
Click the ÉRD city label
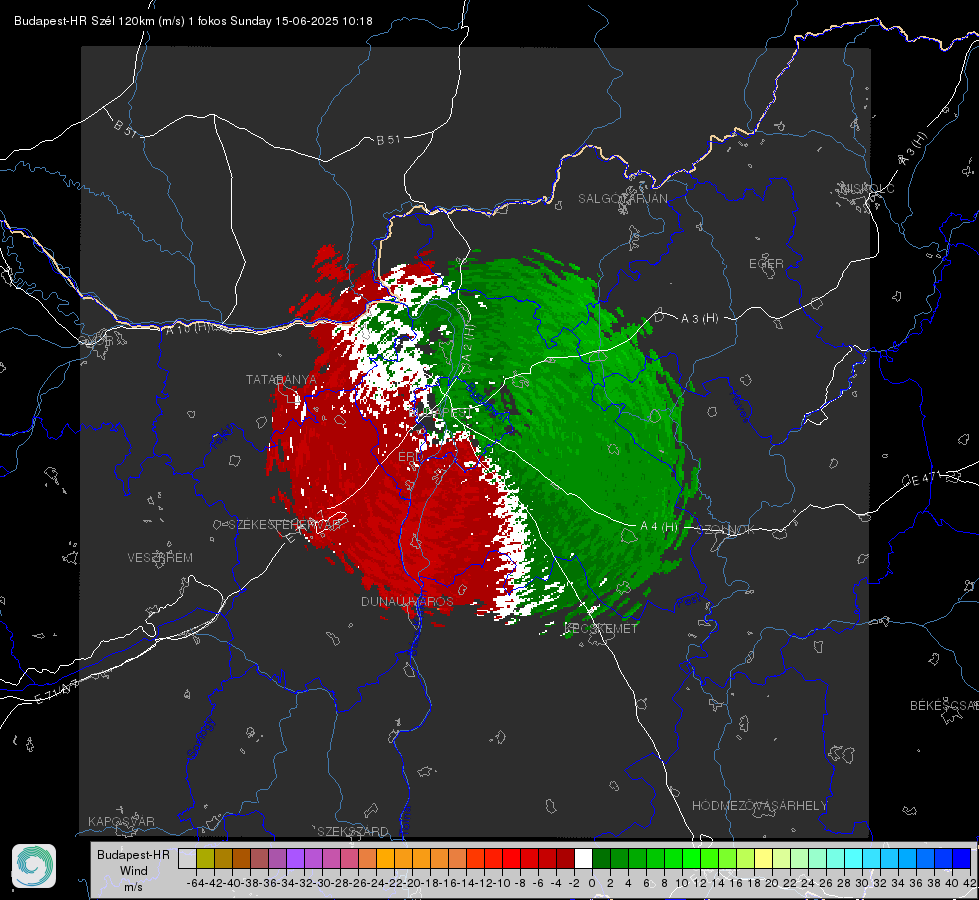click(408, 457)
